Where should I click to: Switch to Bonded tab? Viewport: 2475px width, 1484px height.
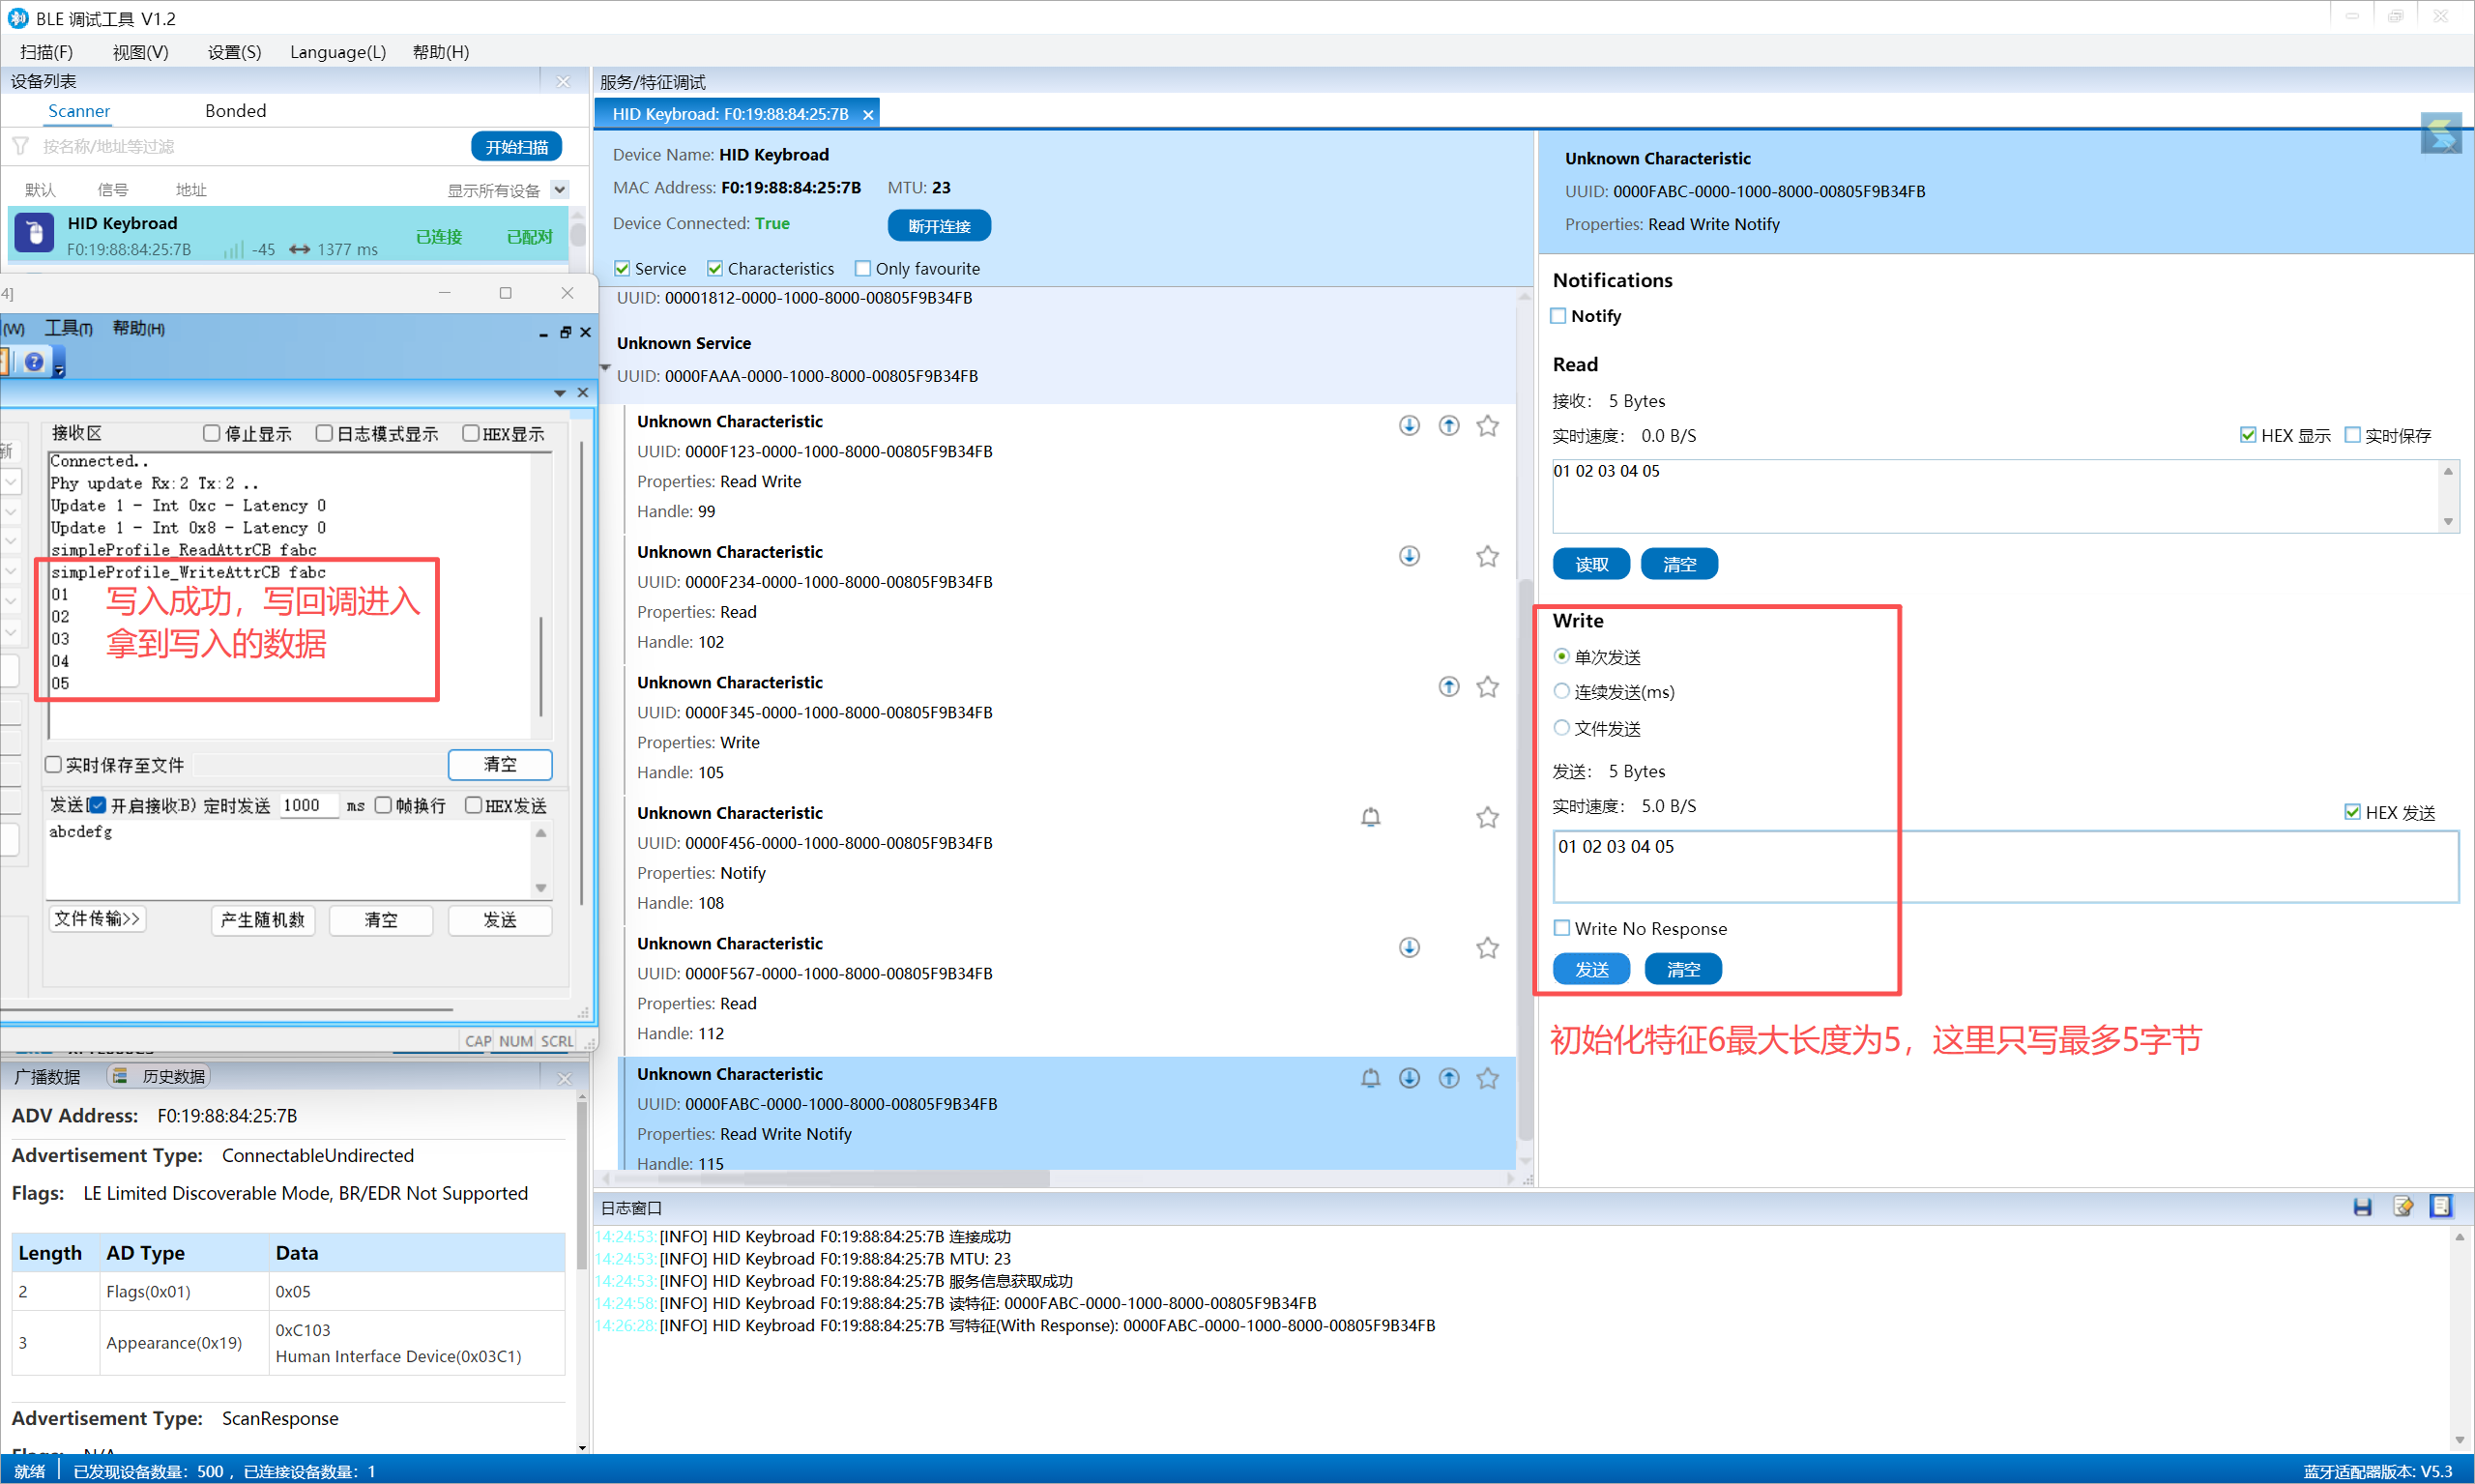235,111
